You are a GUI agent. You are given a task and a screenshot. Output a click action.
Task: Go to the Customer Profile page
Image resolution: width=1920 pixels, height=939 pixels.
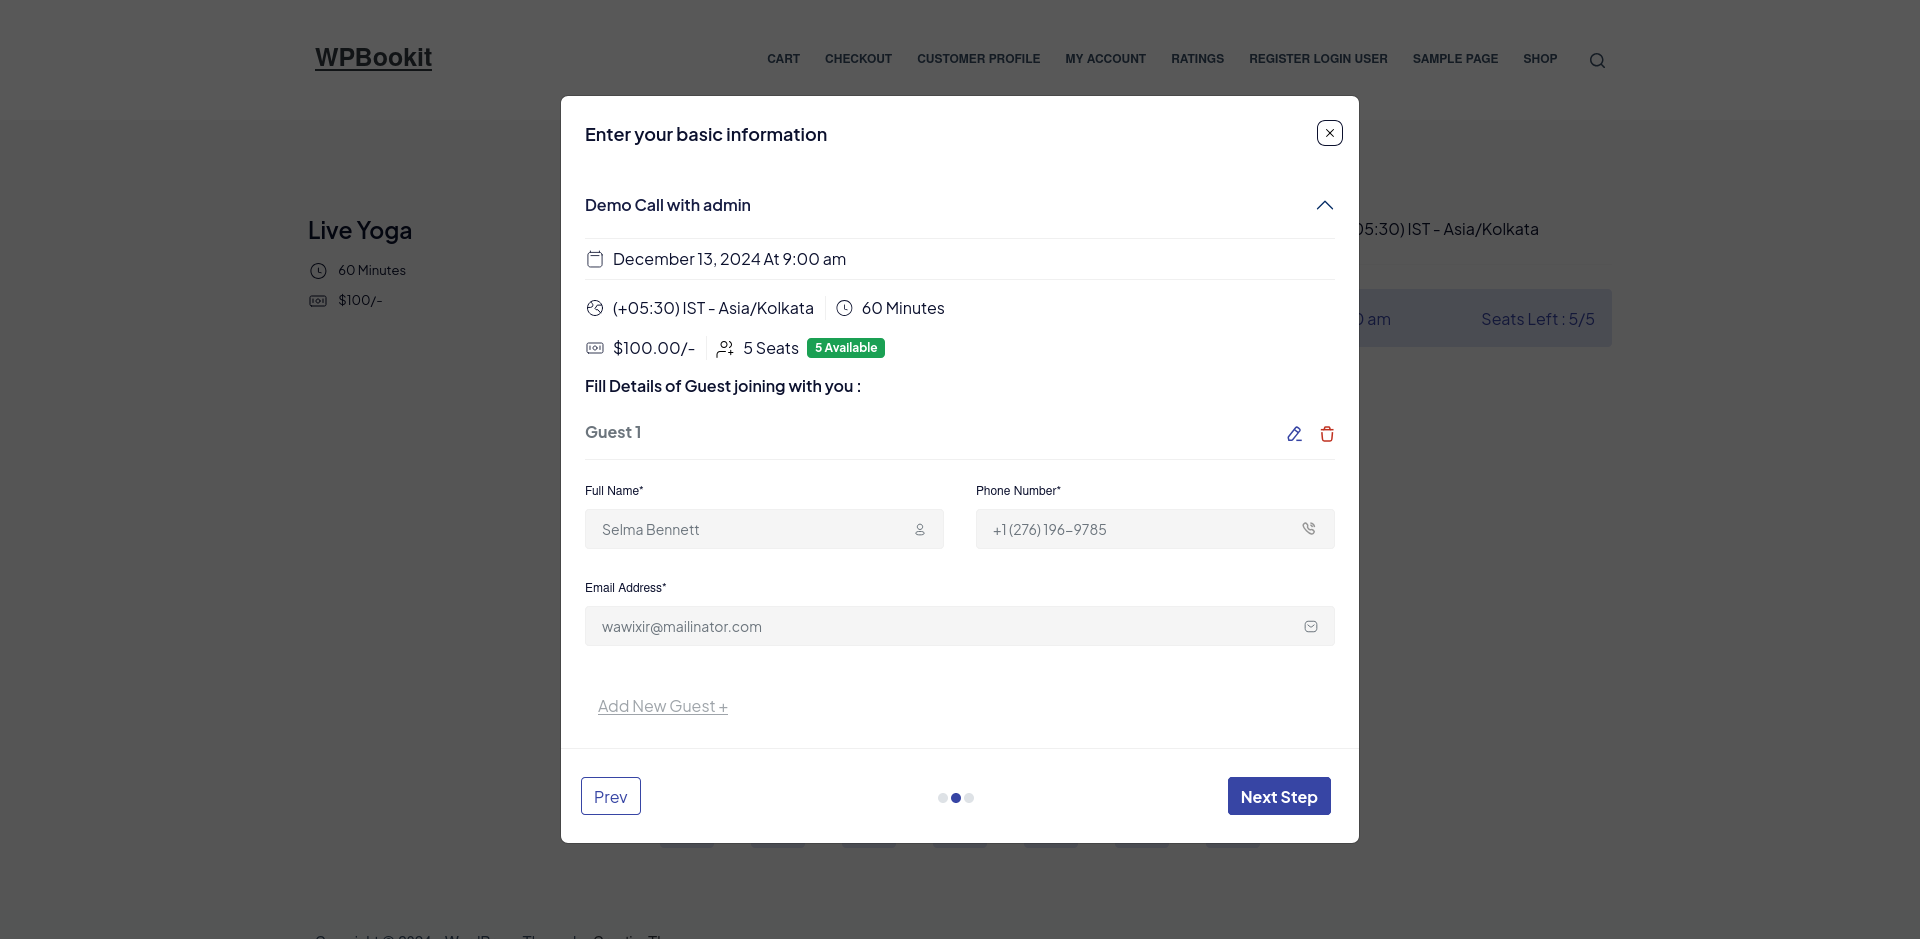point(978,59)
